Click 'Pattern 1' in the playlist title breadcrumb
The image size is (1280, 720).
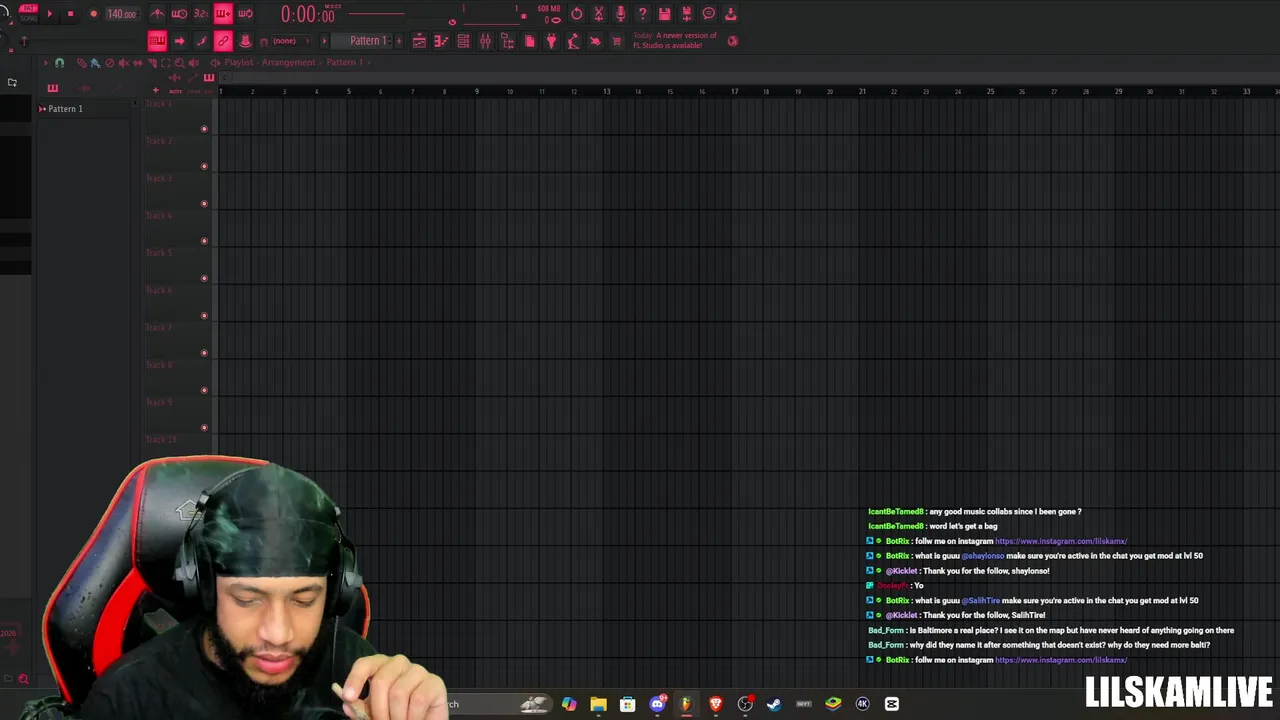point(344,62)
